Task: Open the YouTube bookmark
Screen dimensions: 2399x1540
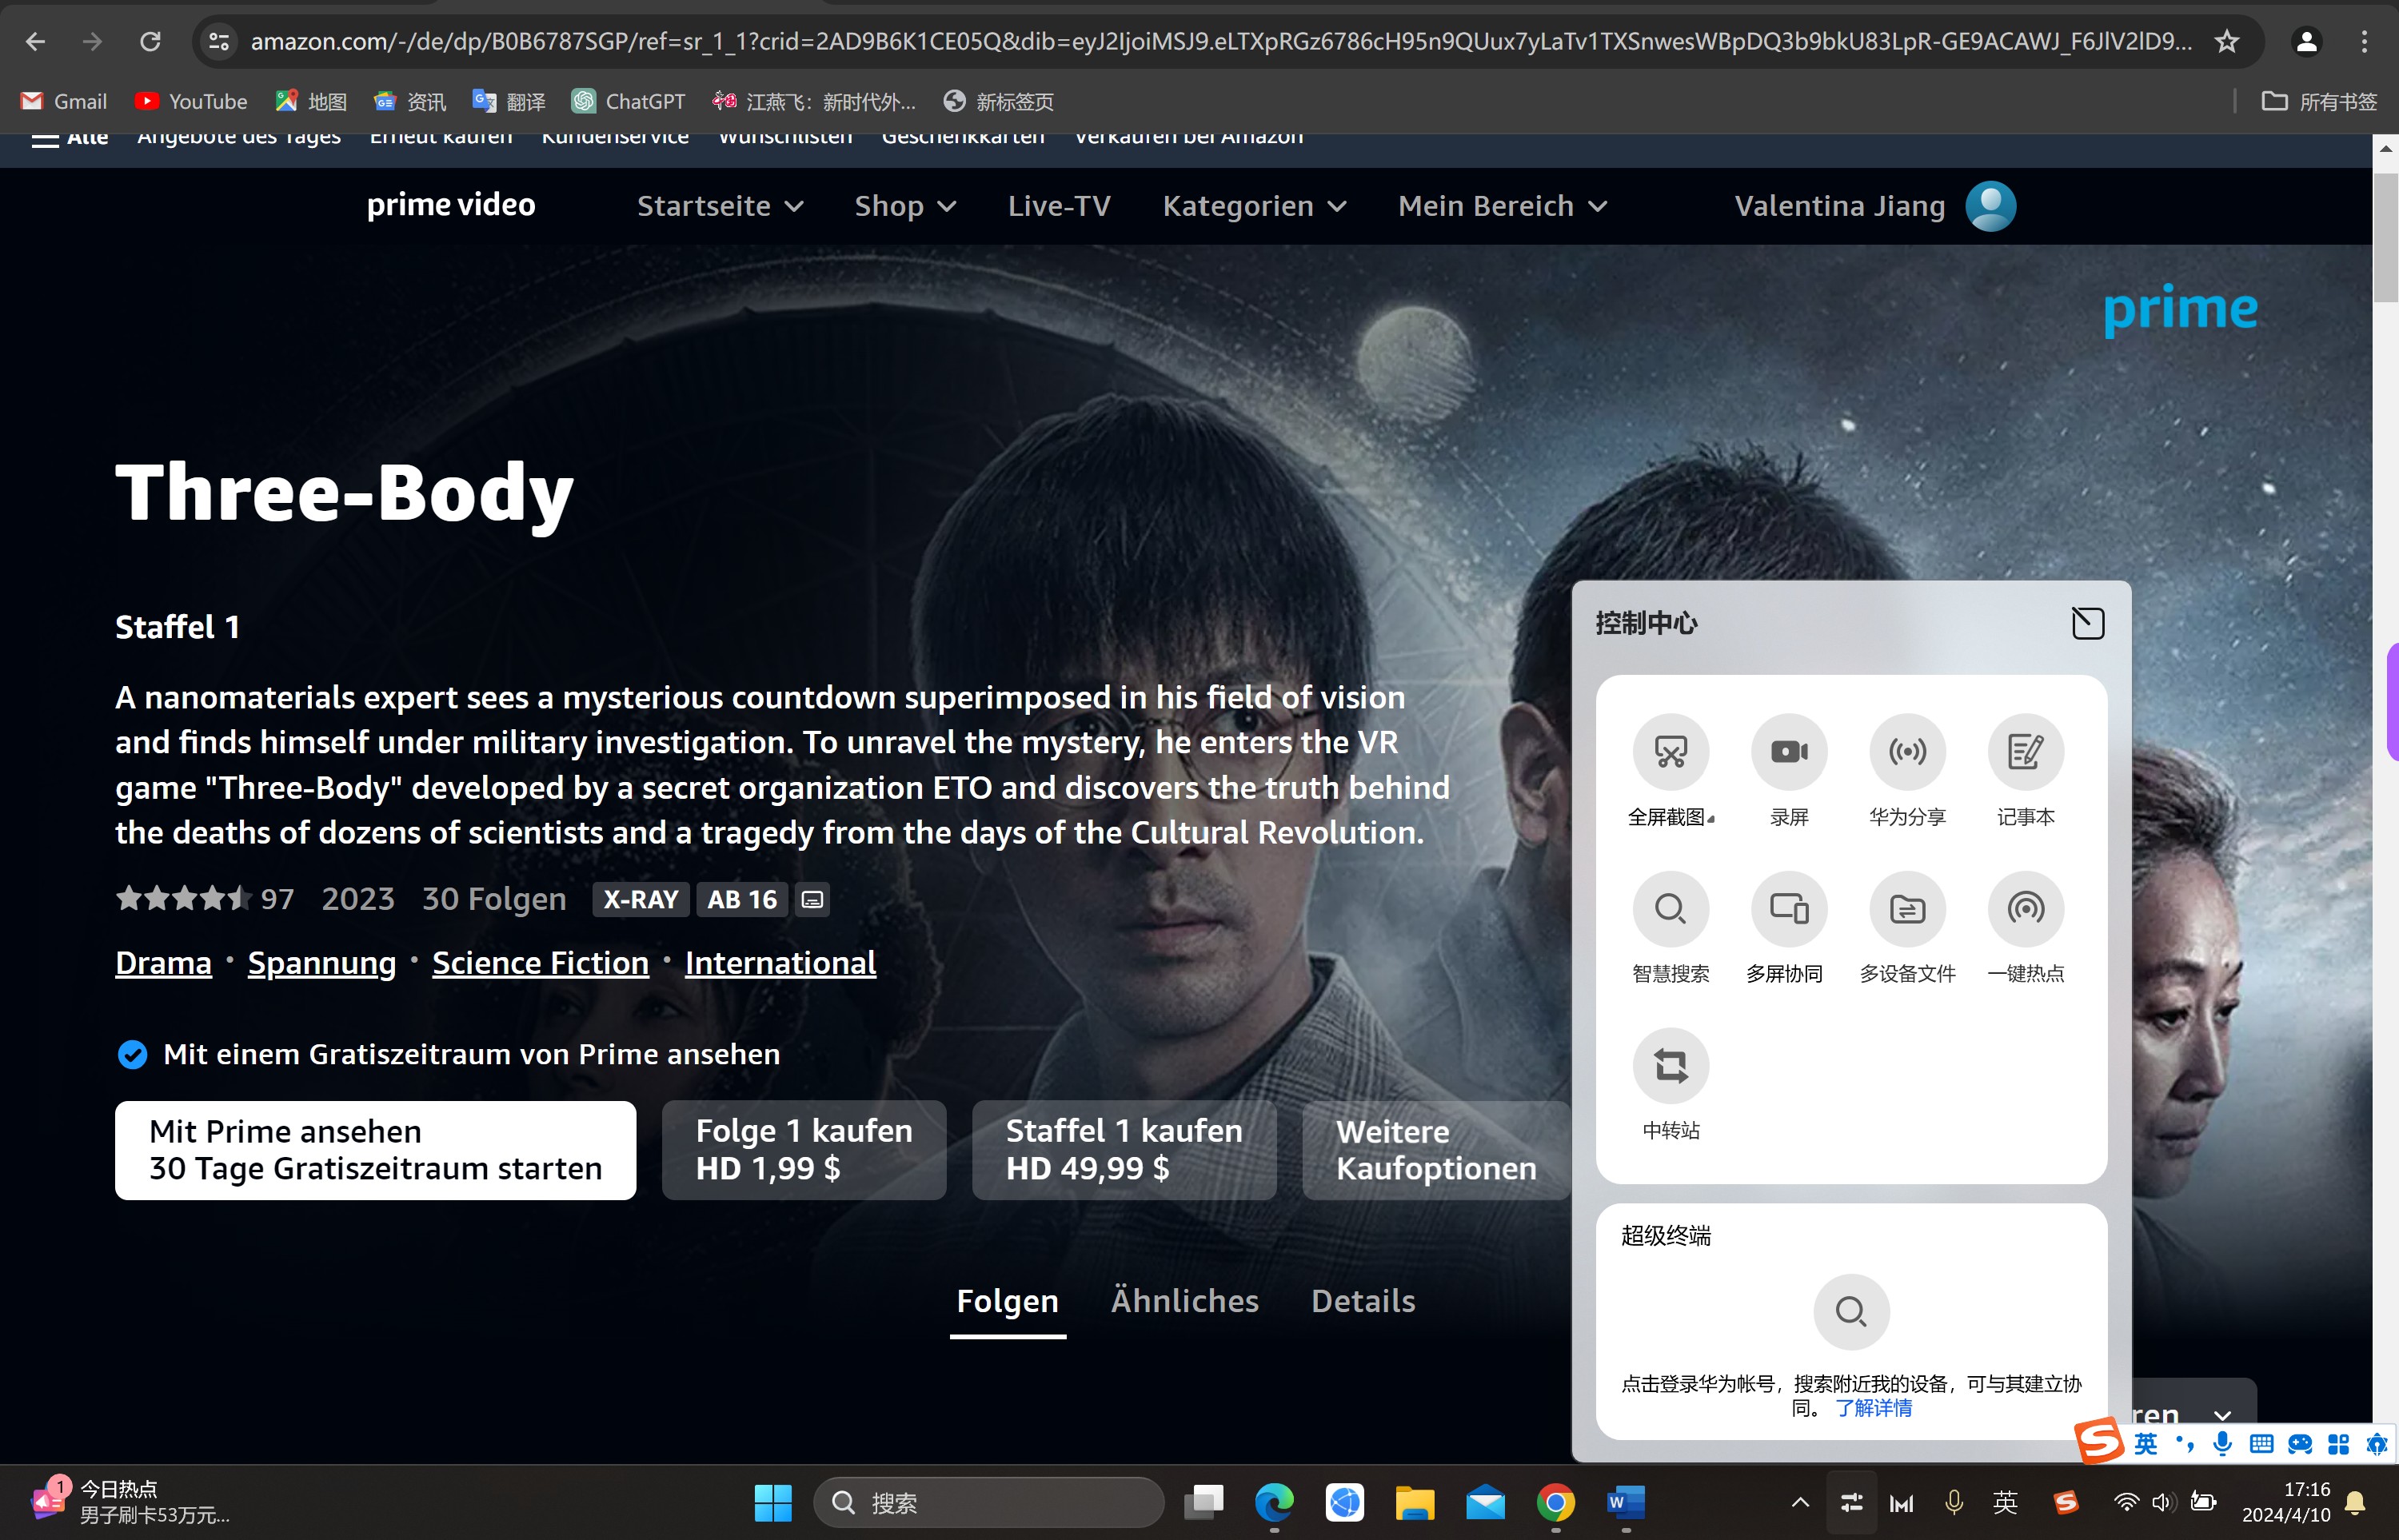Action: point(190,101)
